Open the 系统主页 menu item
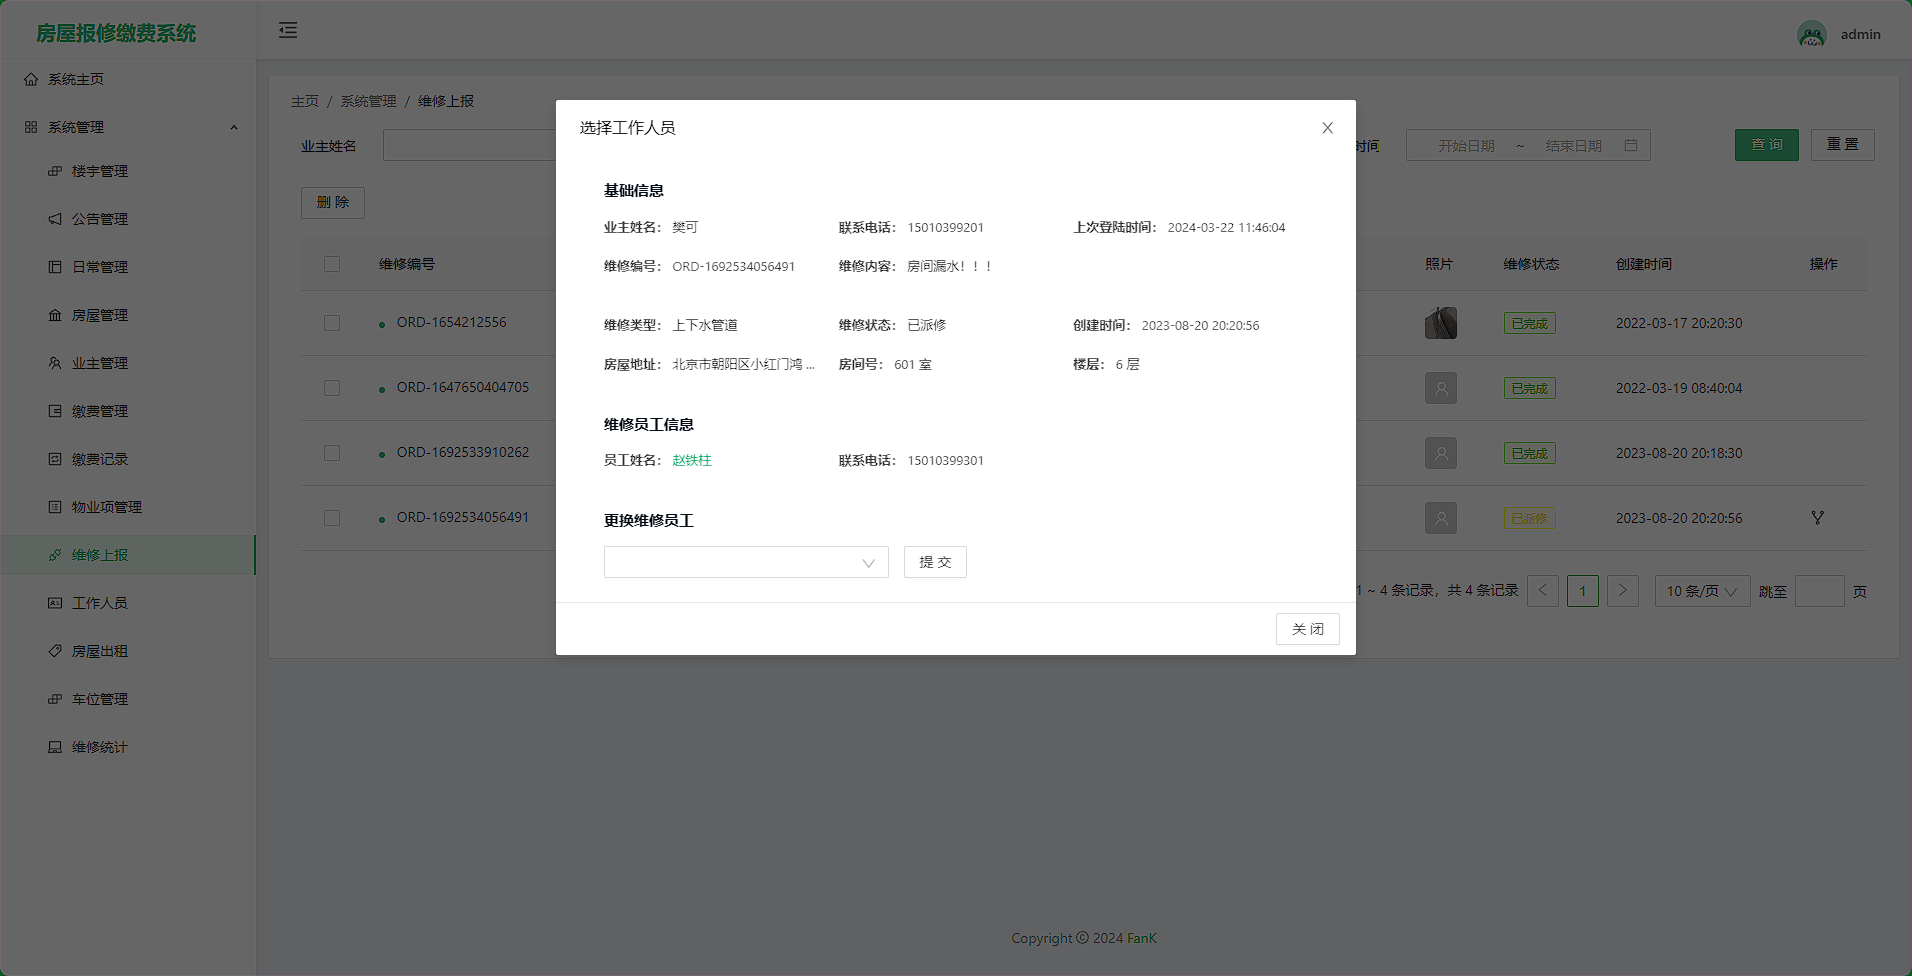The width and height of the screenshot is (1912, 976). (128, 79)
